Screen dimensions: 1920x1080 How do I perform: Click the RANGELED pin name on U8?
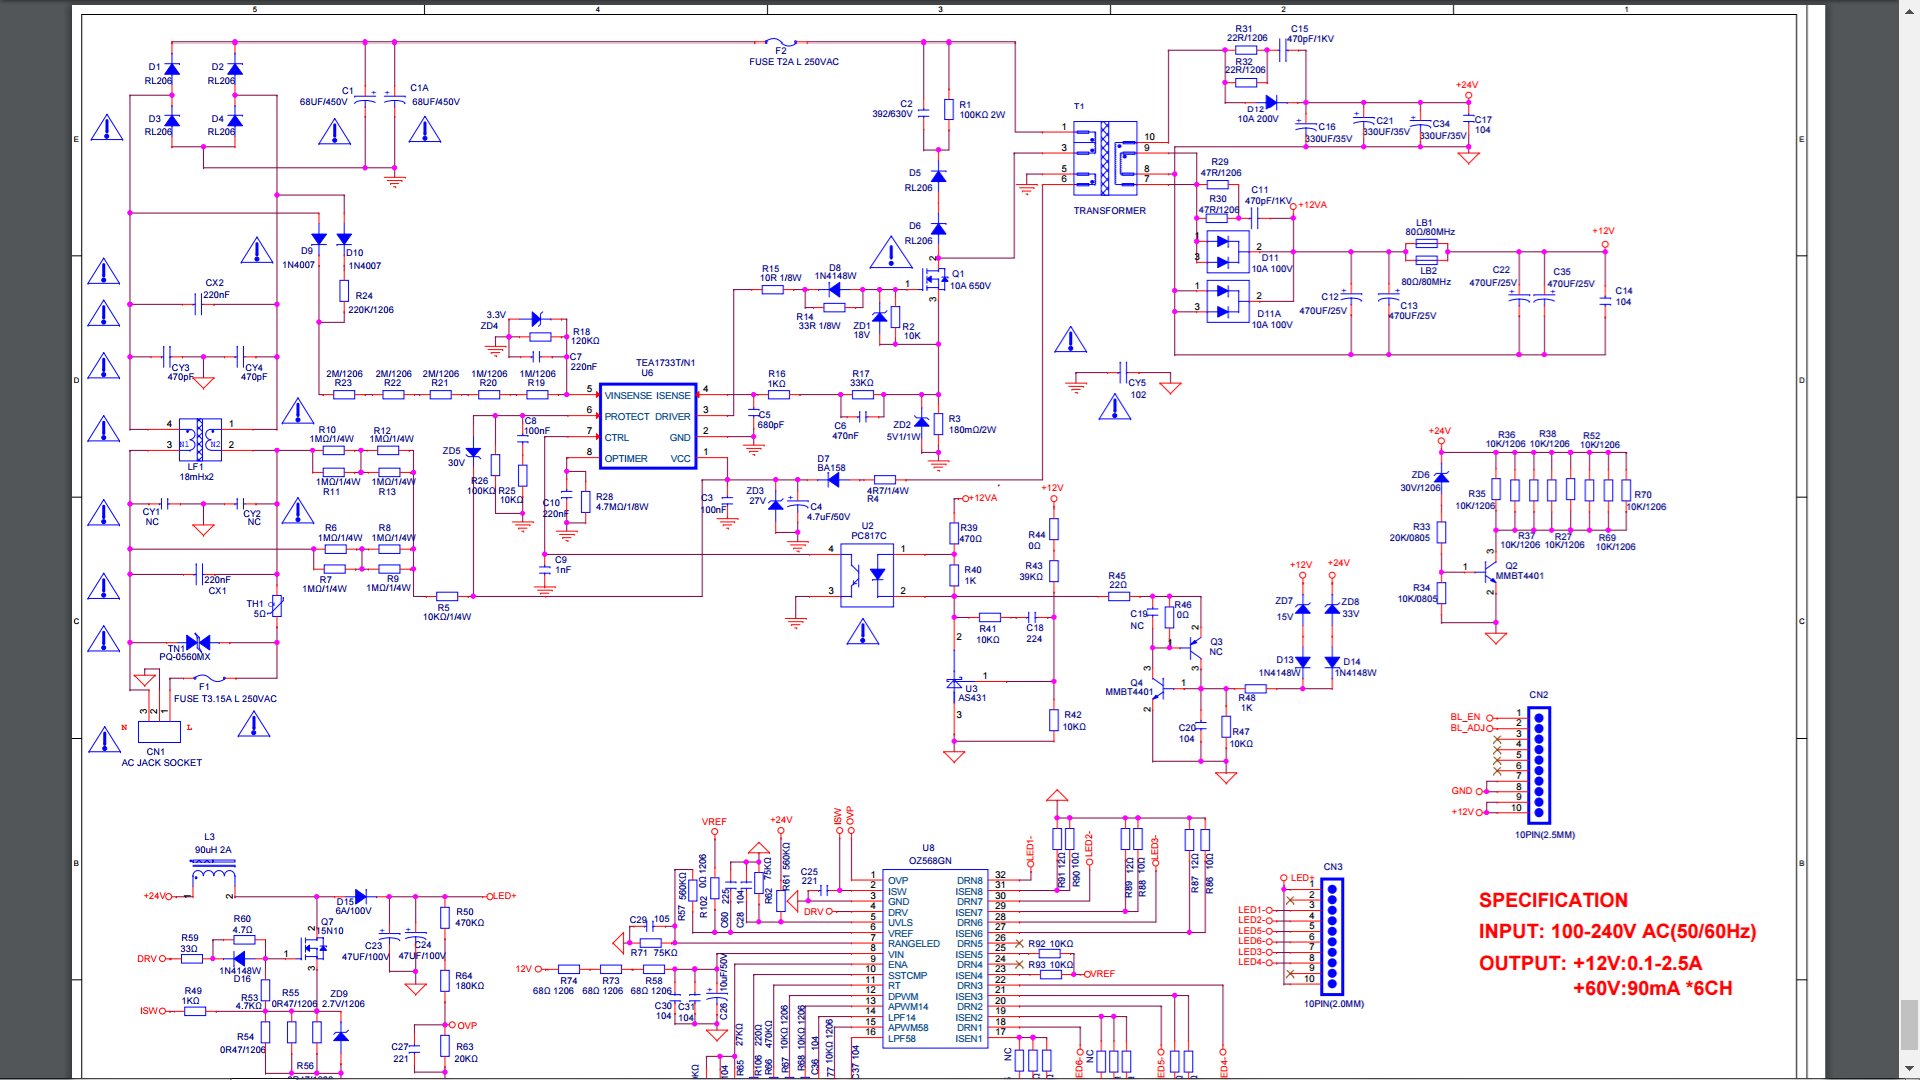click(x=914, y=944)
